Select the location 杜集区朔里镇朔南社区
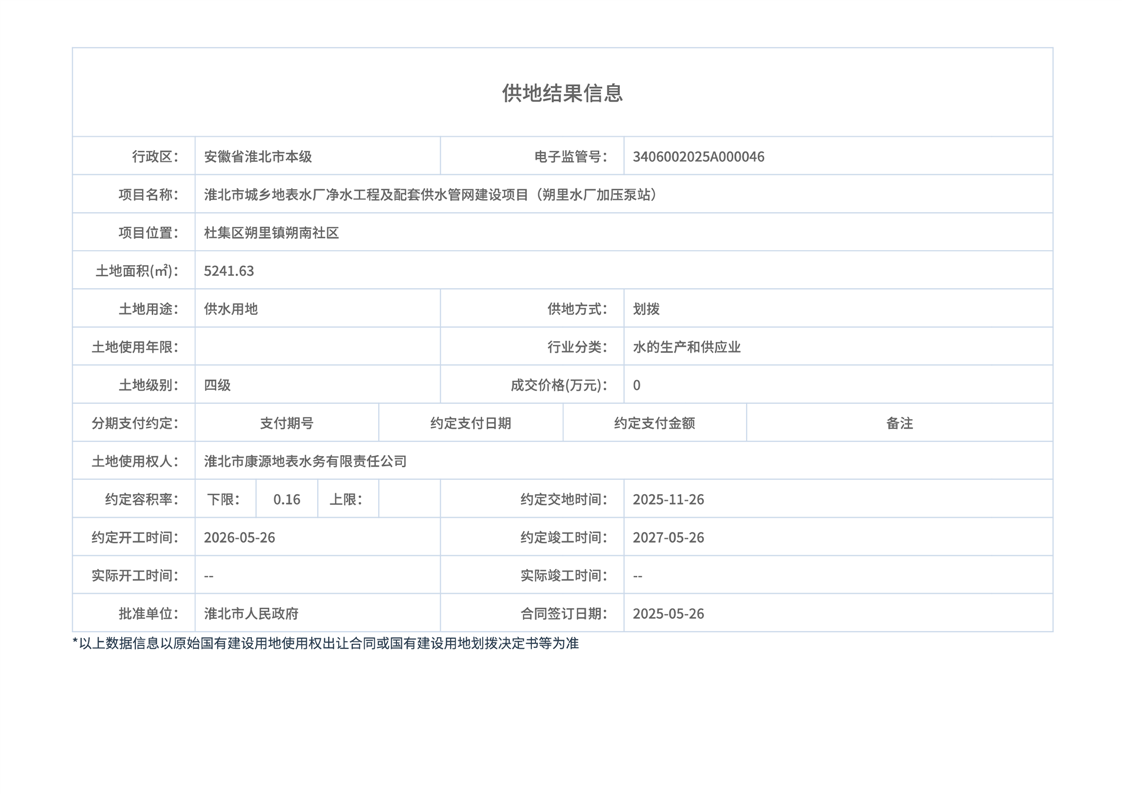Image resolution: width=1122 pixels, height=794 pixels. (271, 232)
